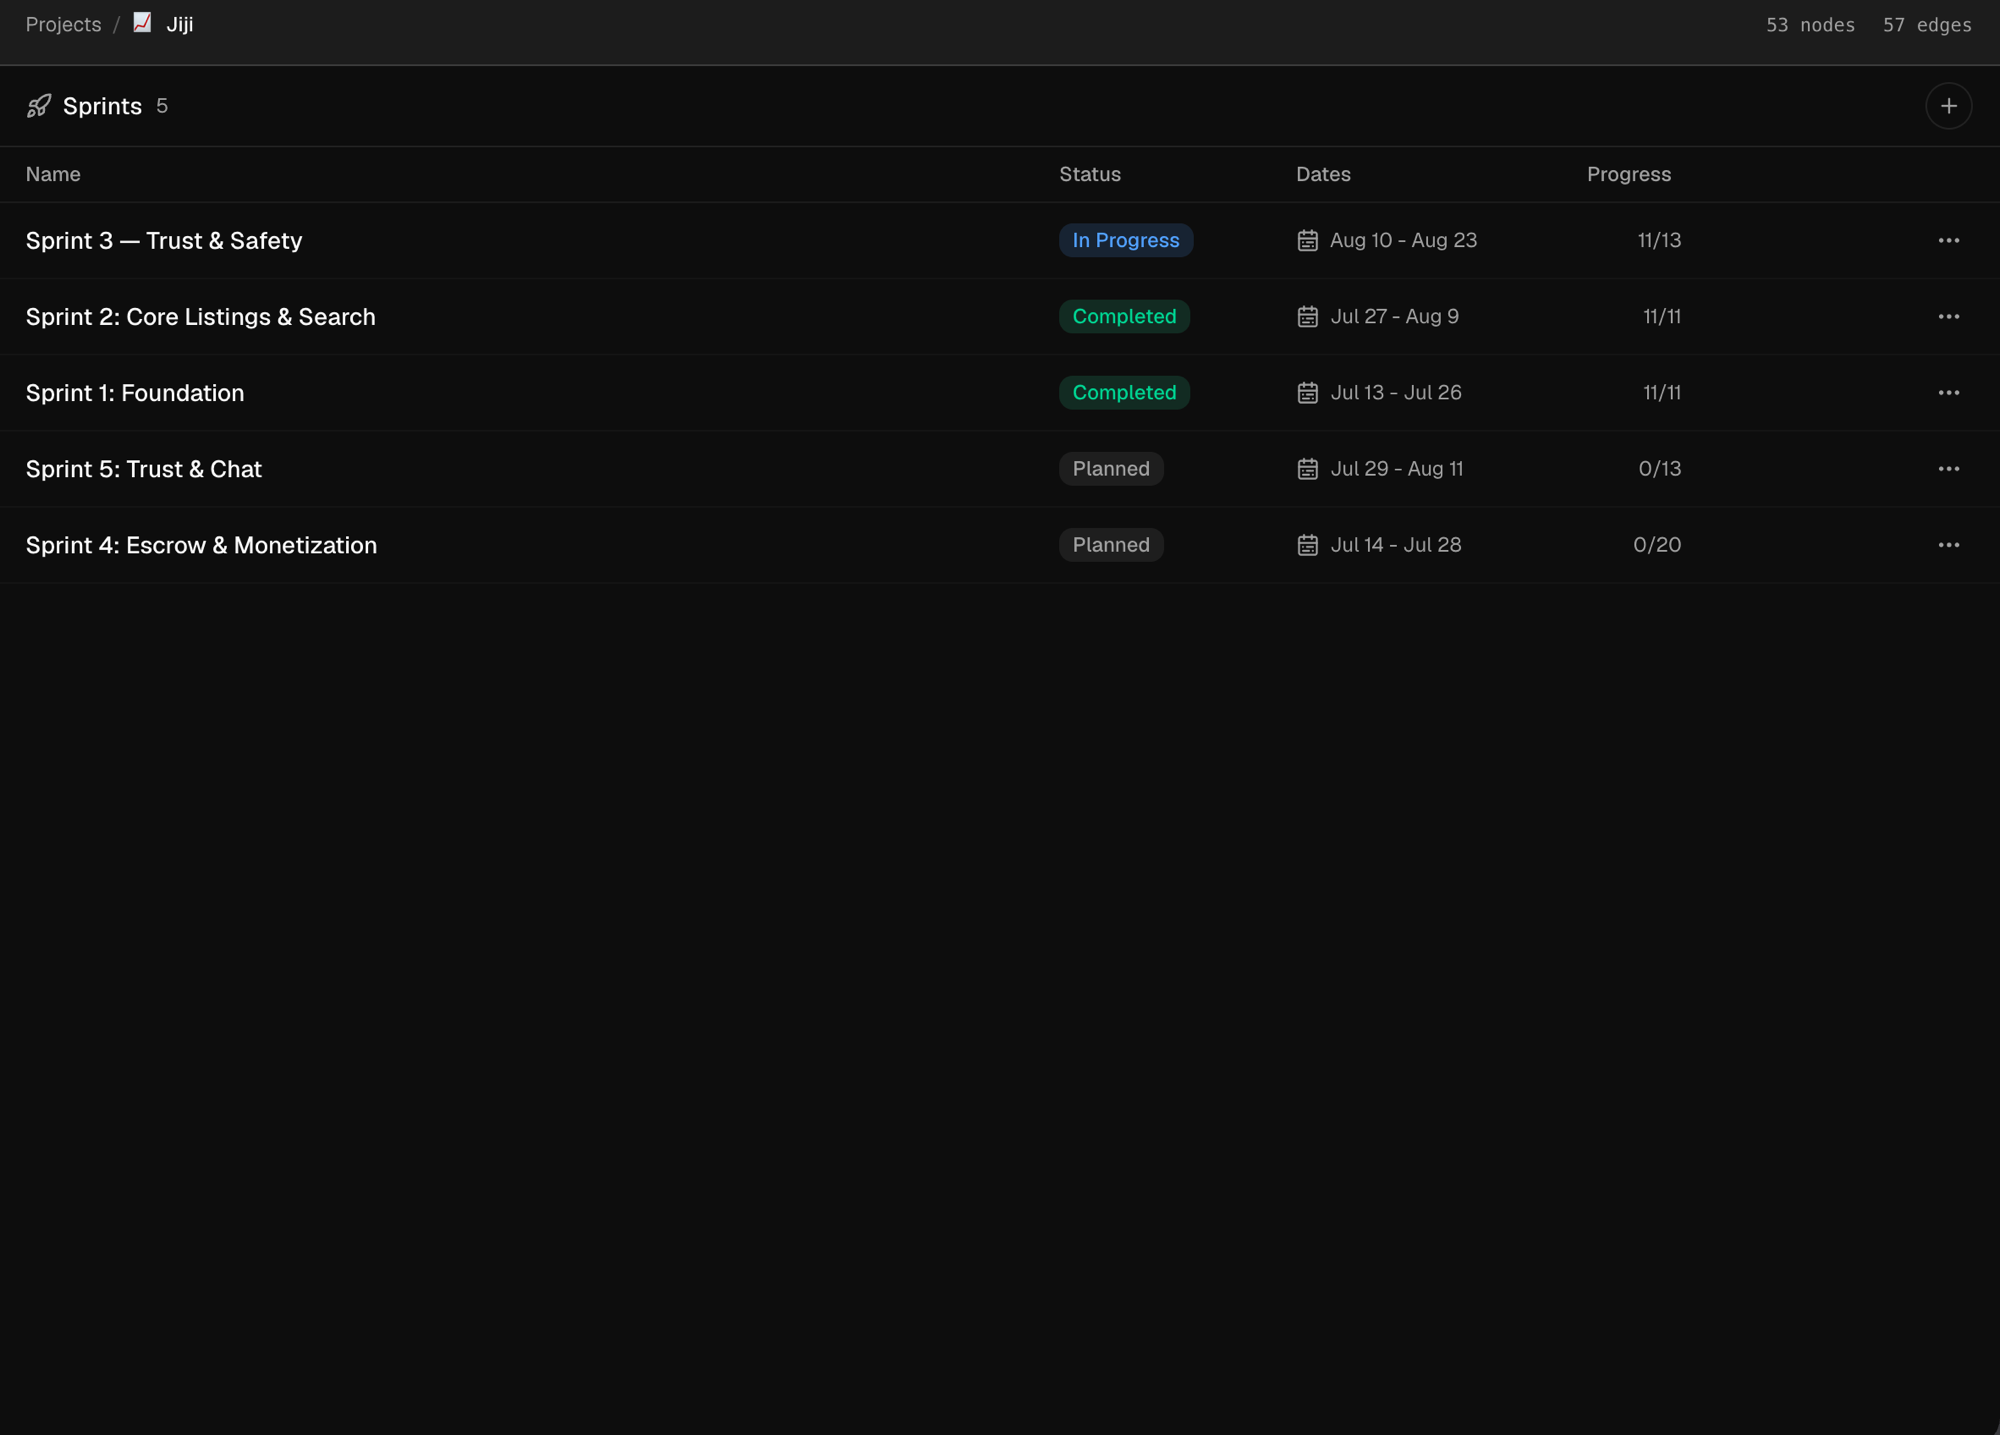Open more options for Sprint 3 row

pos(1948,240)
